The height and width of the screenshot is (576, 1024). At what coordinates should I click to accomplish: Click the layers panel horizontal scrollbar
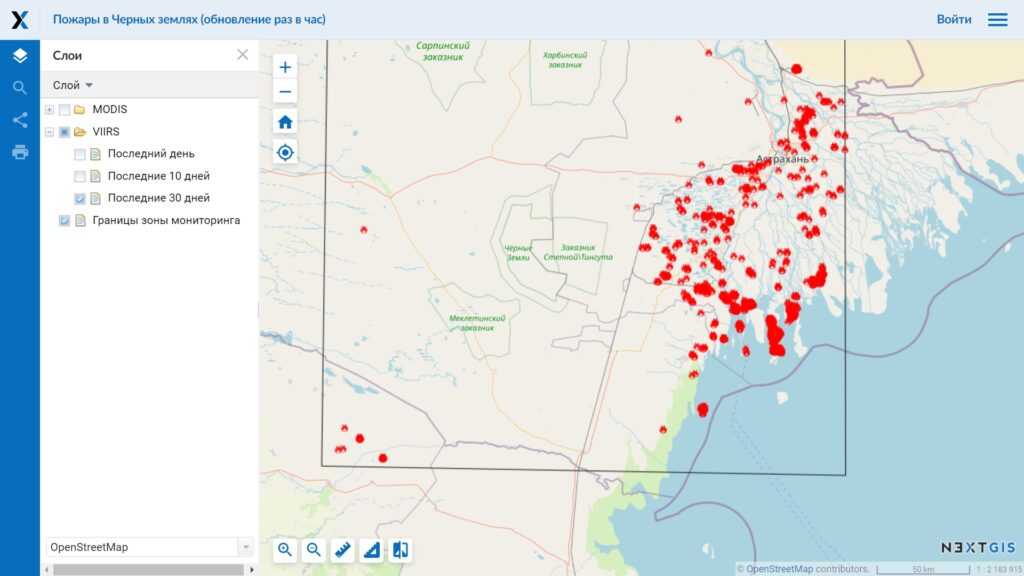tap(148, 570)
